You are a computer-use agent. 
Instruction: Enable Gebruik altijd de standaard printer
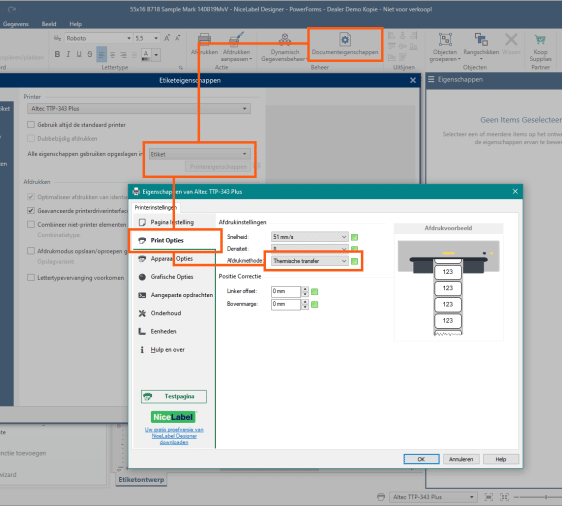tap(31, 125)
